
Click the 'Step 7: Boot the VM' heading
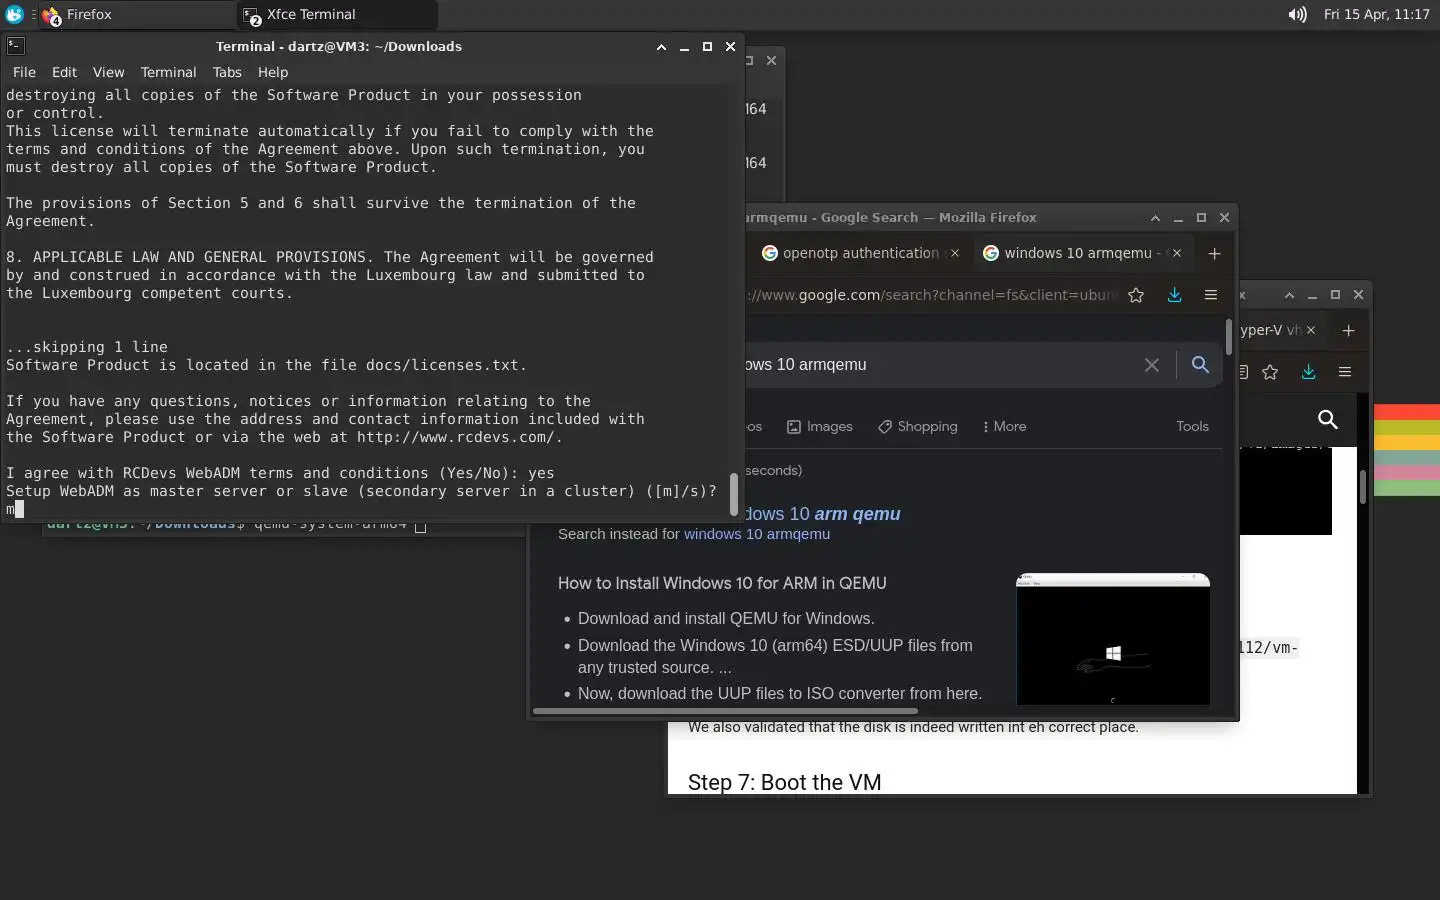coord(784,782)
